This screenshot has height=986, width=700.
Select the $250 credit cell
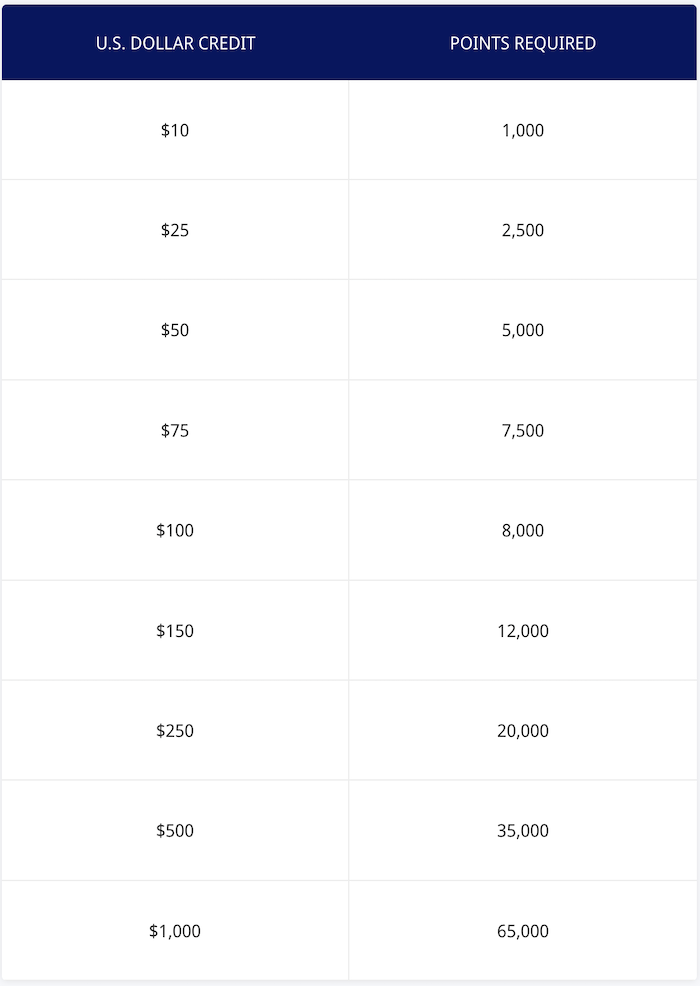point(175,731)
